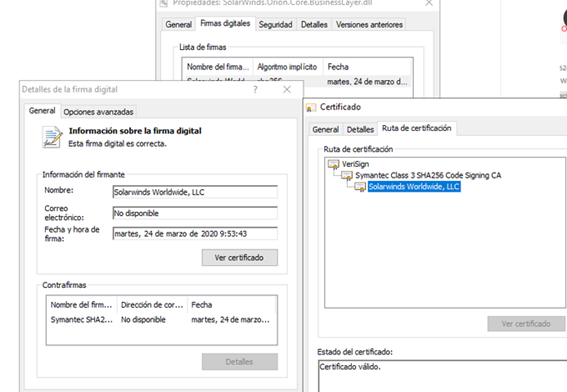Image resolution: width=567 pixels, height=392 pixels.
Task: Select the Symantec SHA2 countersignature row
Action: click(161, 320)
